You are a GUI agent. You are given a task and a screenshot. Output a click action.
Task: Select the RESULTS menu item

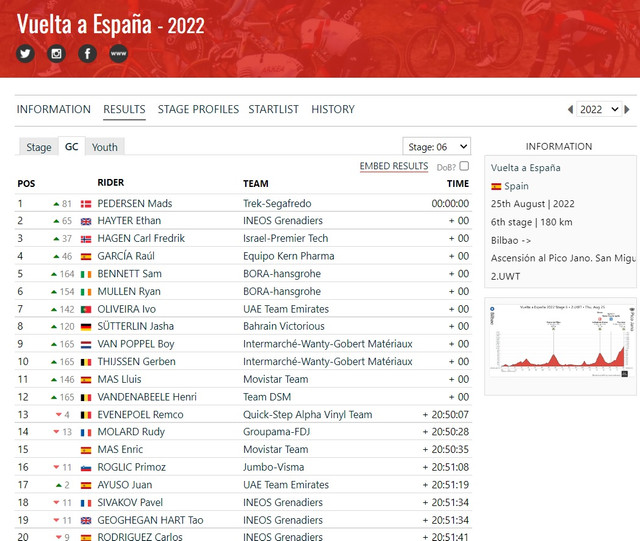pyautogui.click(x=124, y=109)
